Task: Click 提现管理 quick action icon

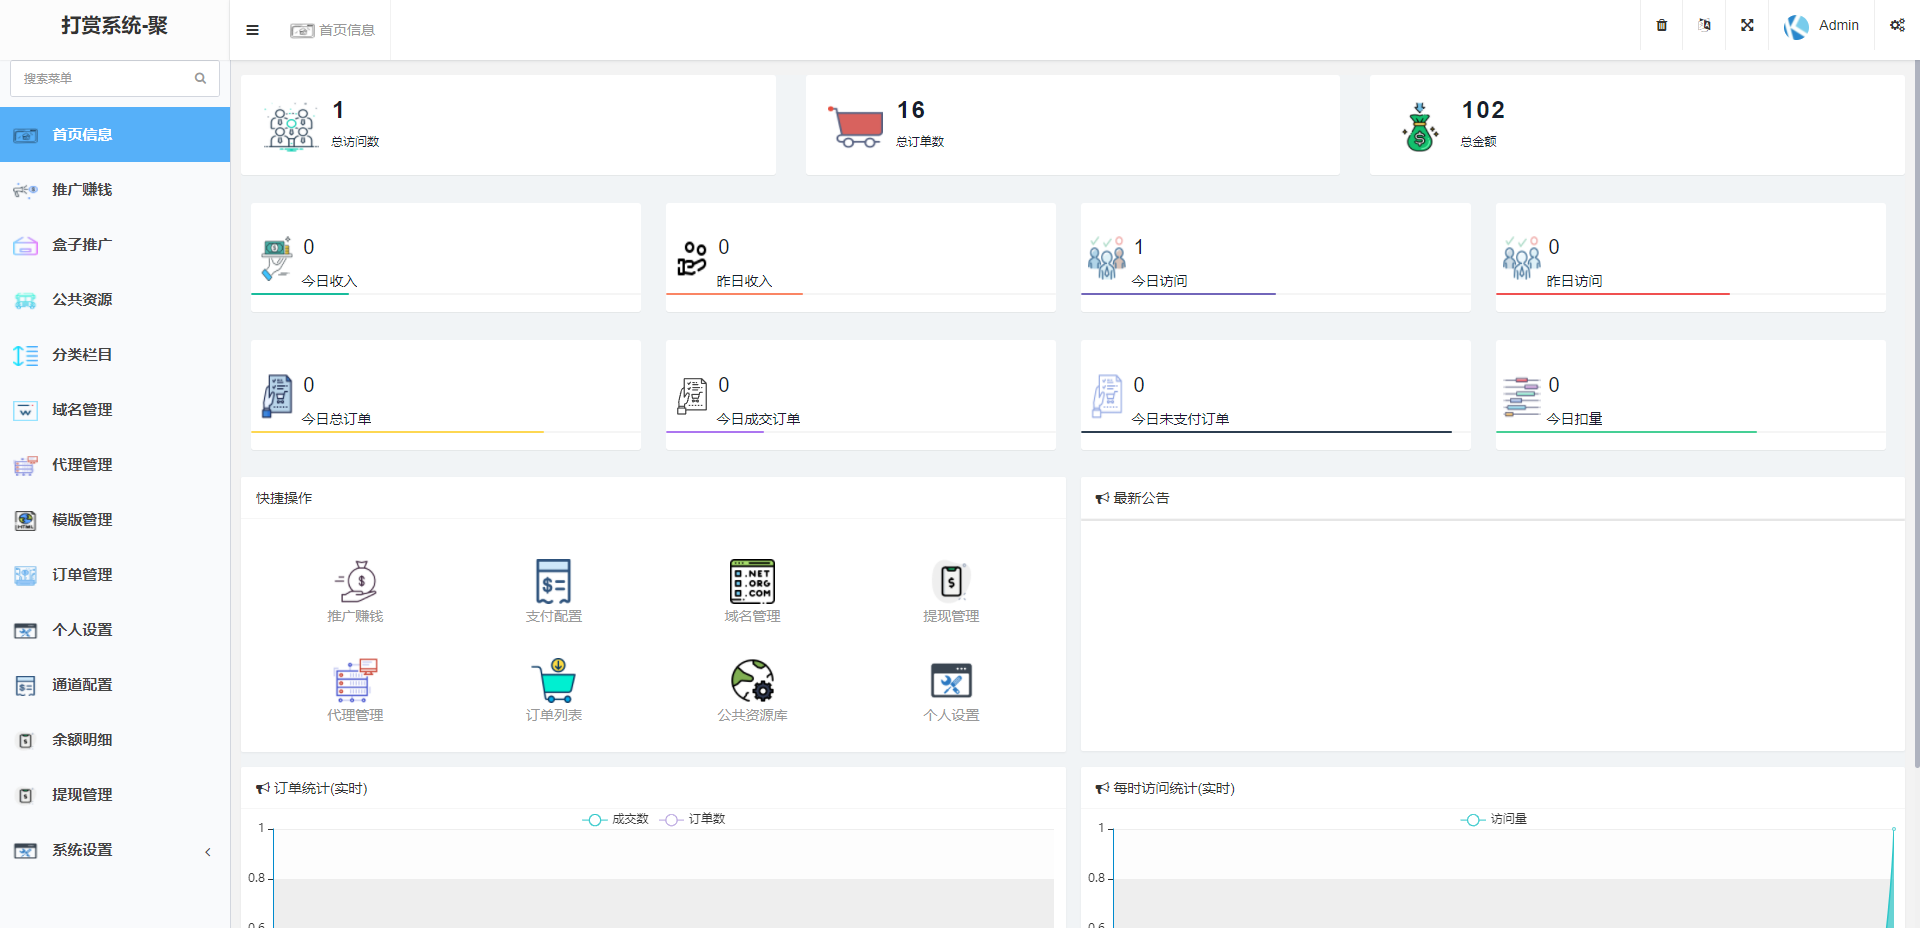Action: pyautogui.click(x=950, y=582)
